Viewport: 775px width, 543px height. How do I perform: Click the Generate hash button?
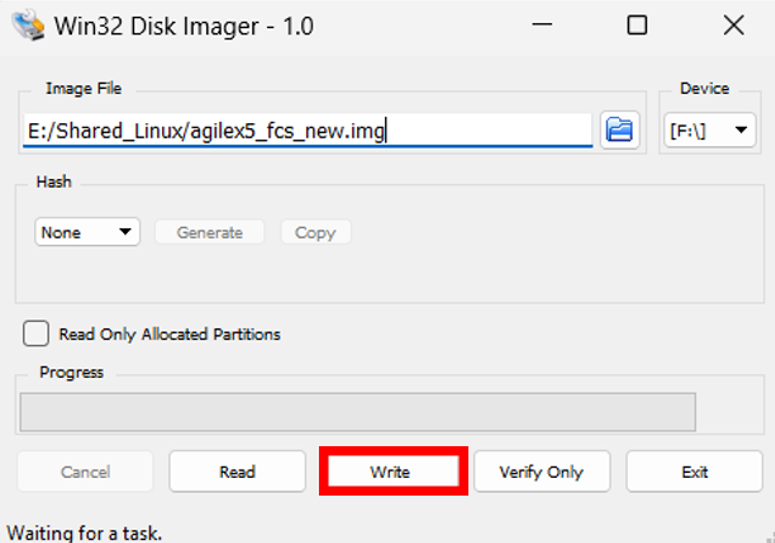(210, 232)
